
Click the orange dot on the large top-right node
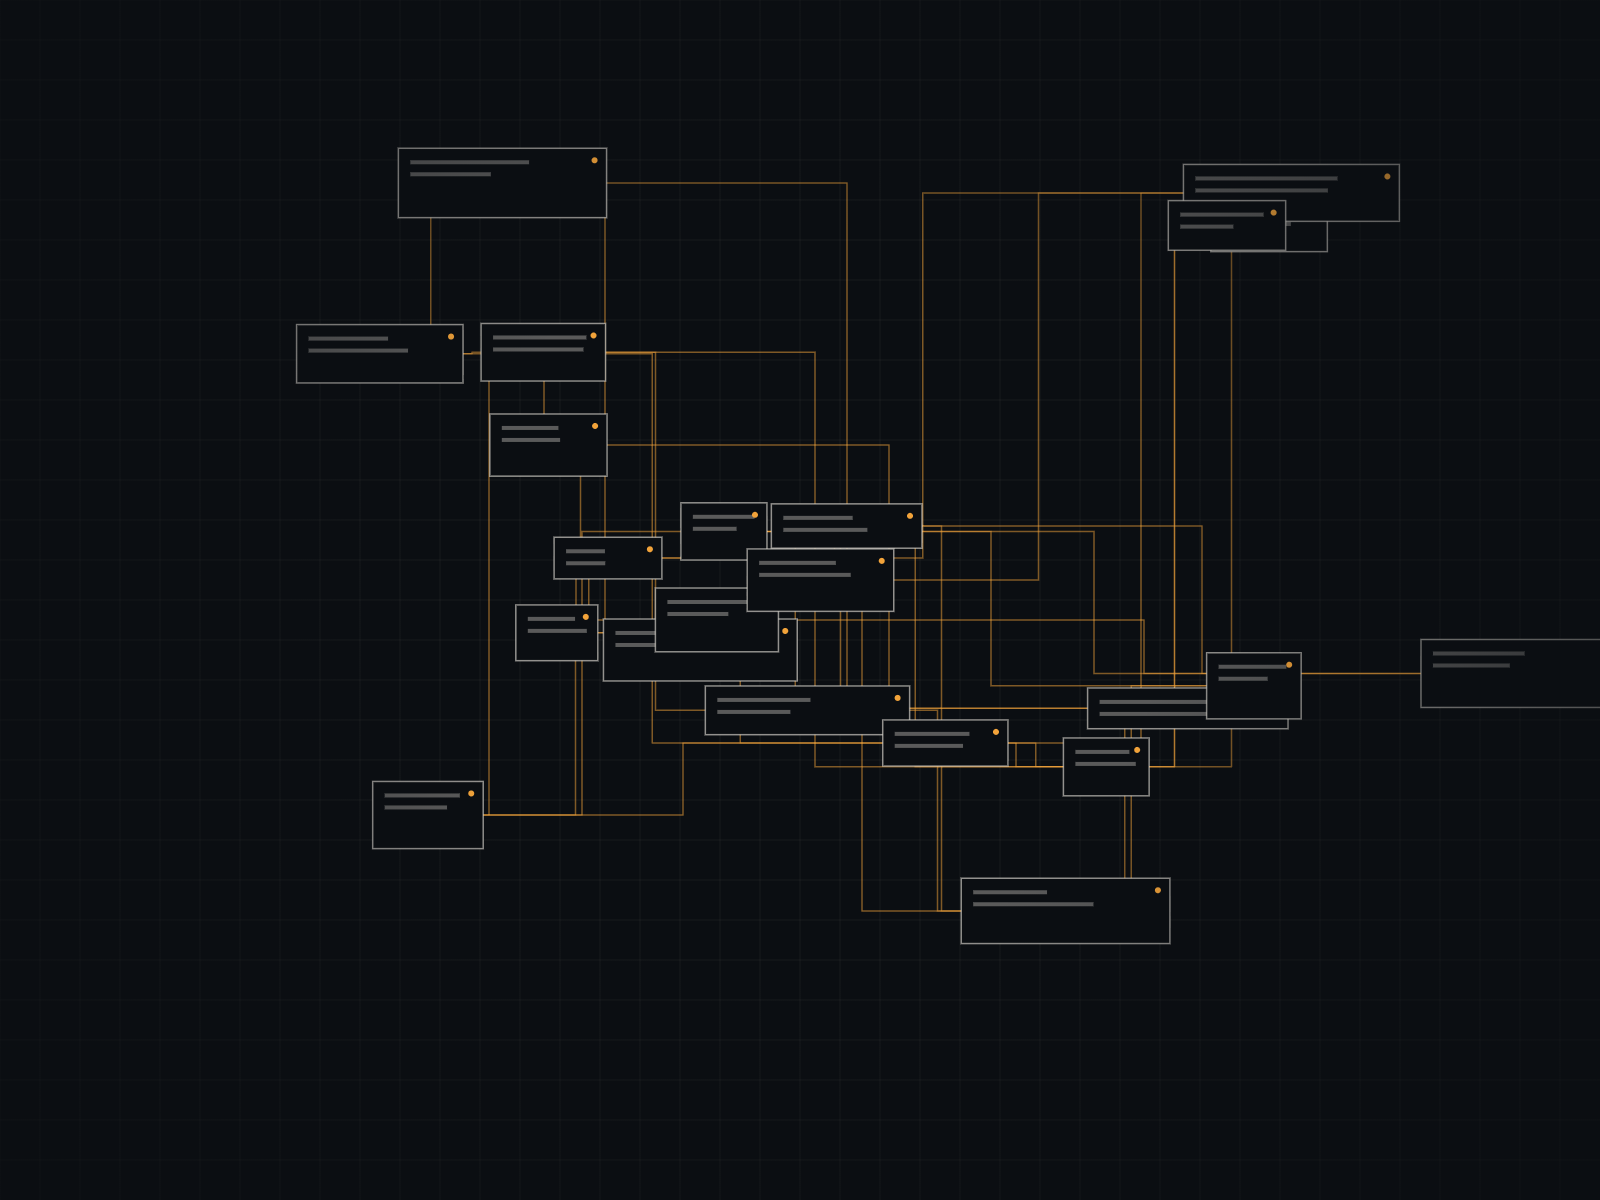click(x=1387, y=176)
